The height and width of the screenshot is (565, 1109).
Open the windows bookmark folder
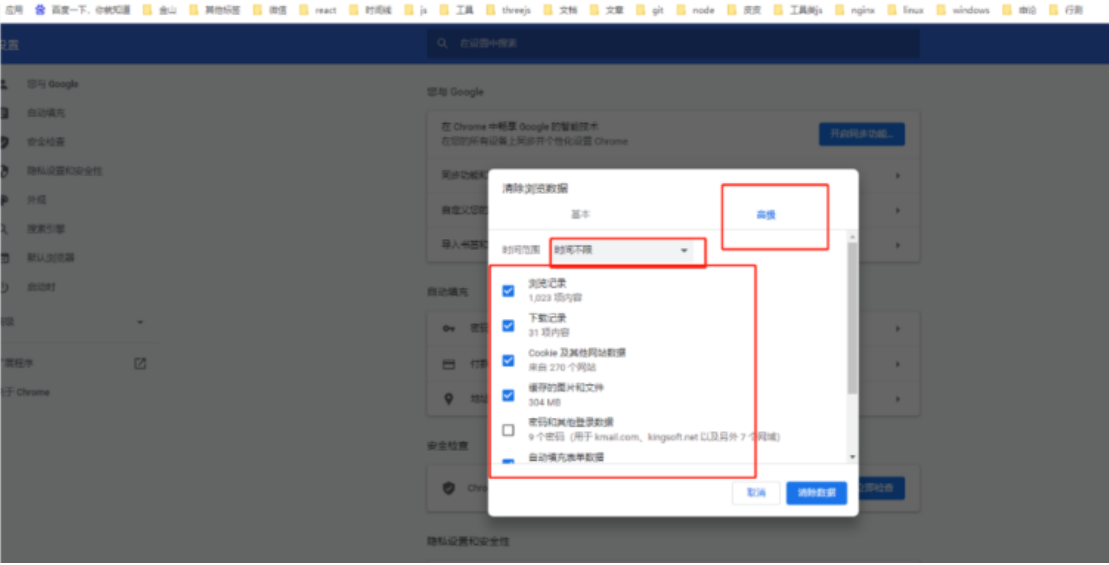pyautogui.click(x=963, y=10)
